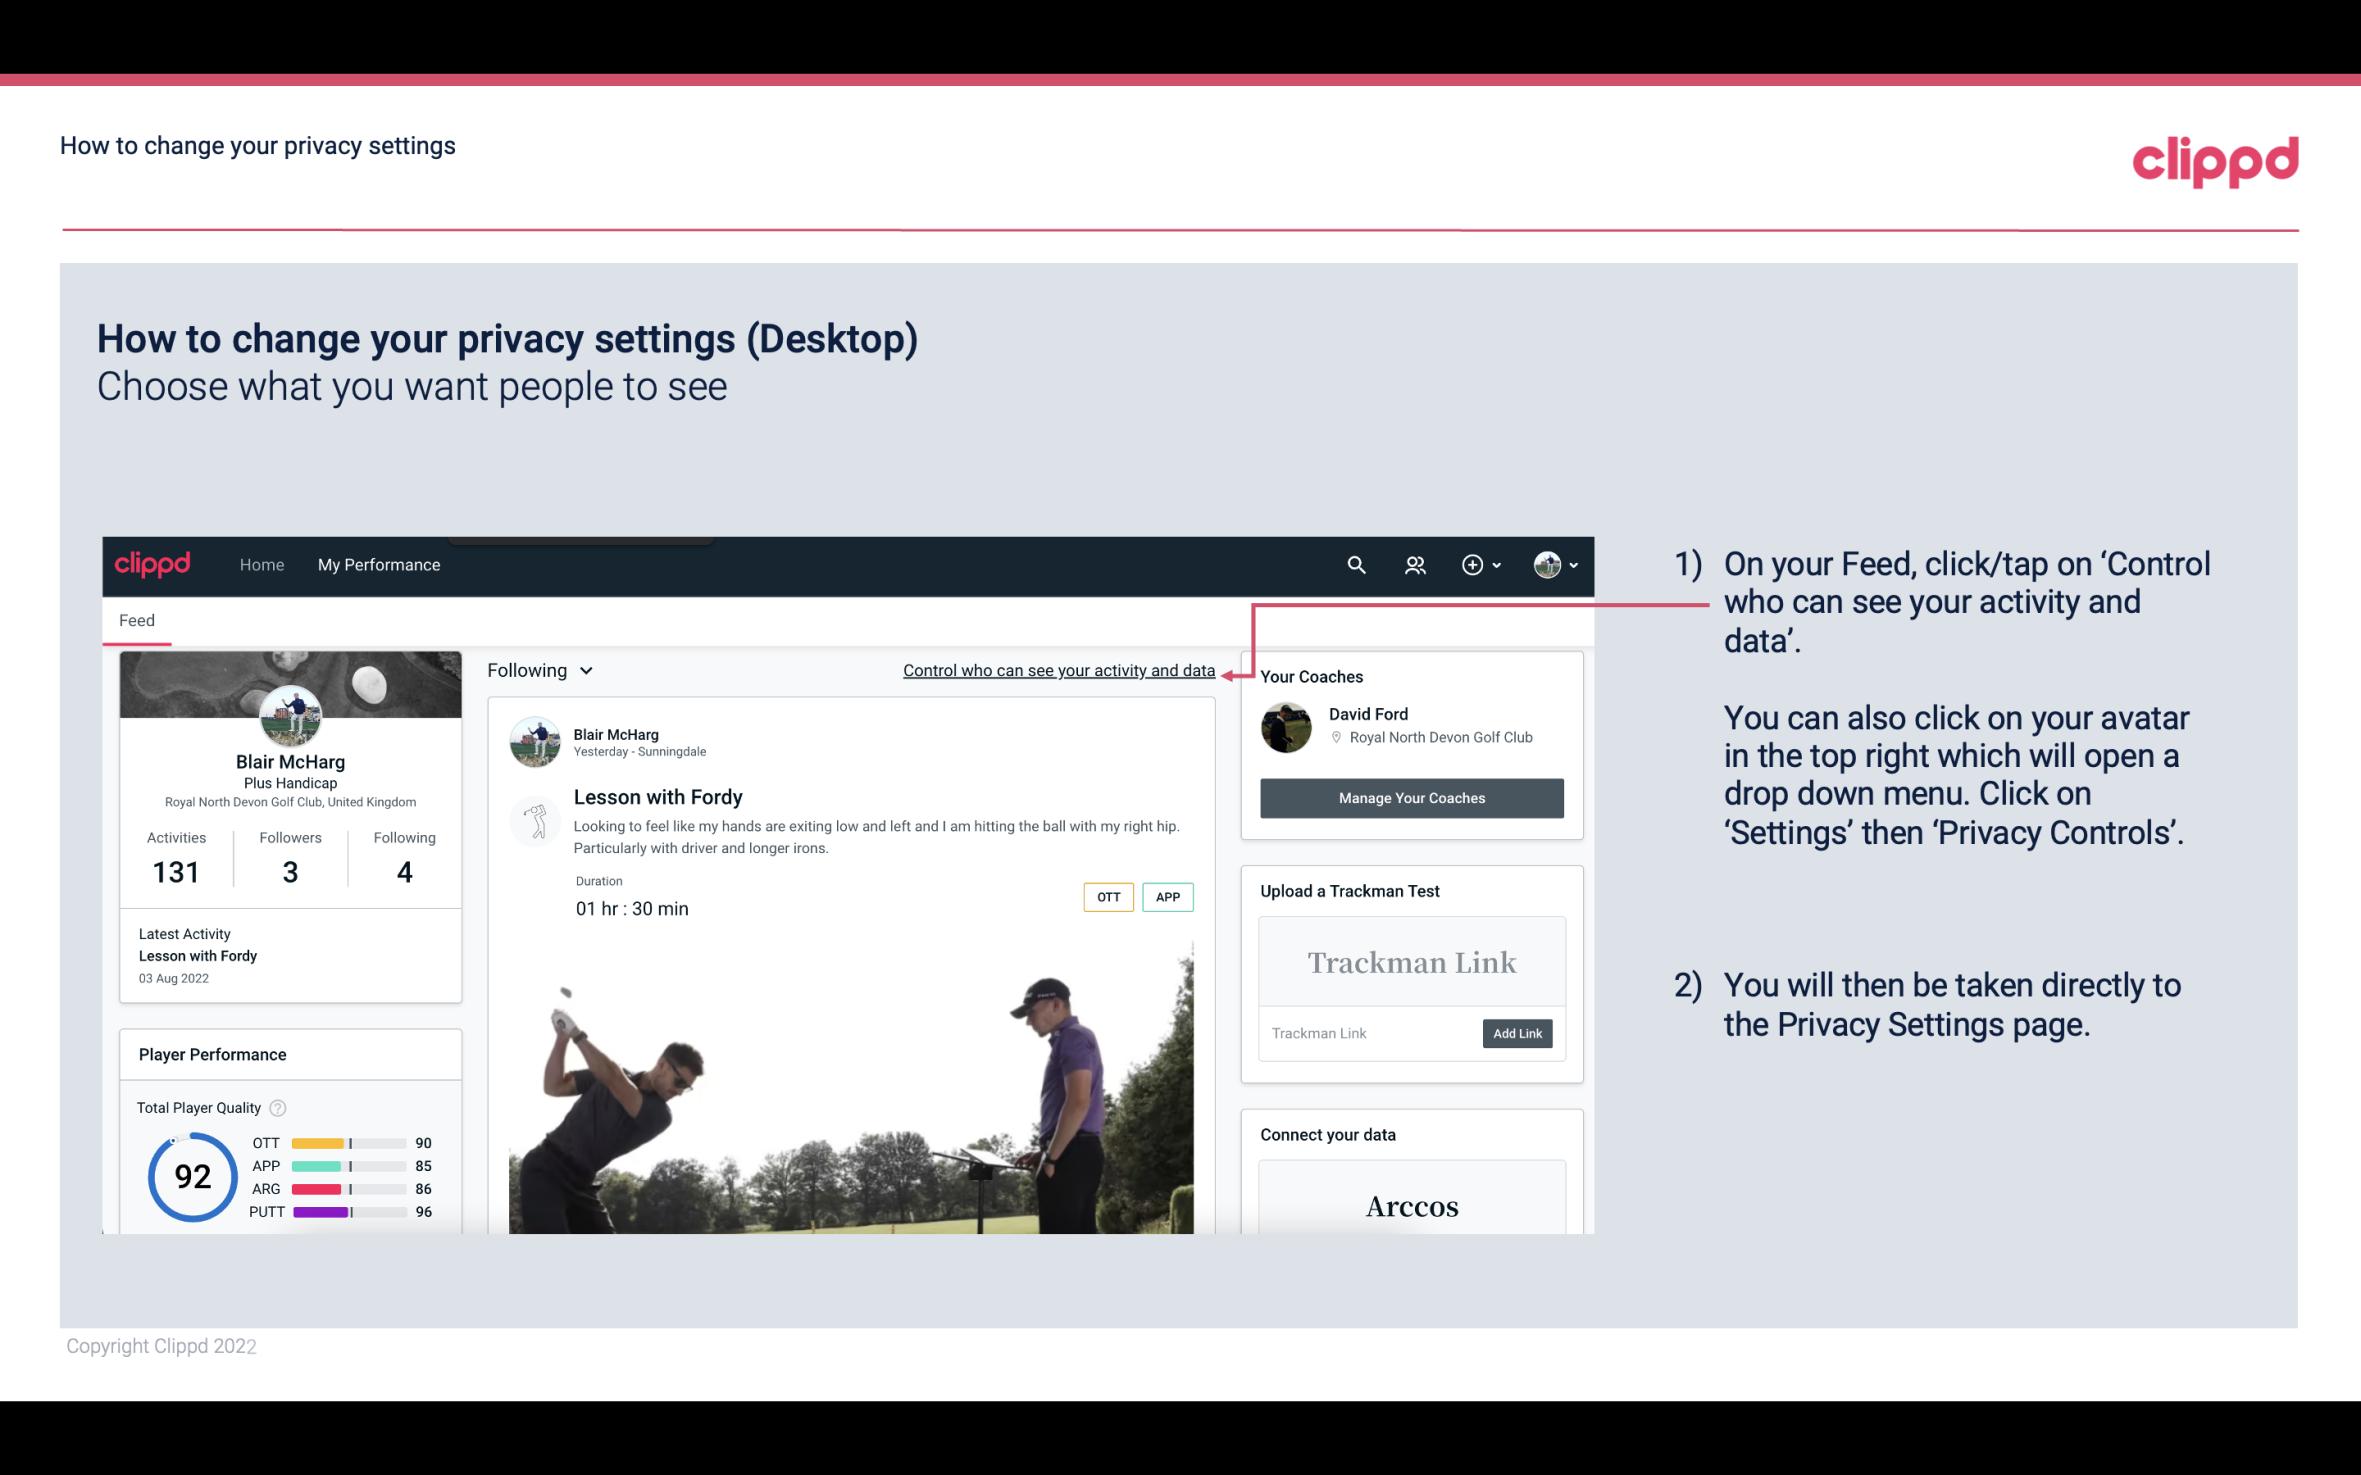Click 'Control who can see your activity and data'
Screen dimensions: 2361x1475
1058,668
